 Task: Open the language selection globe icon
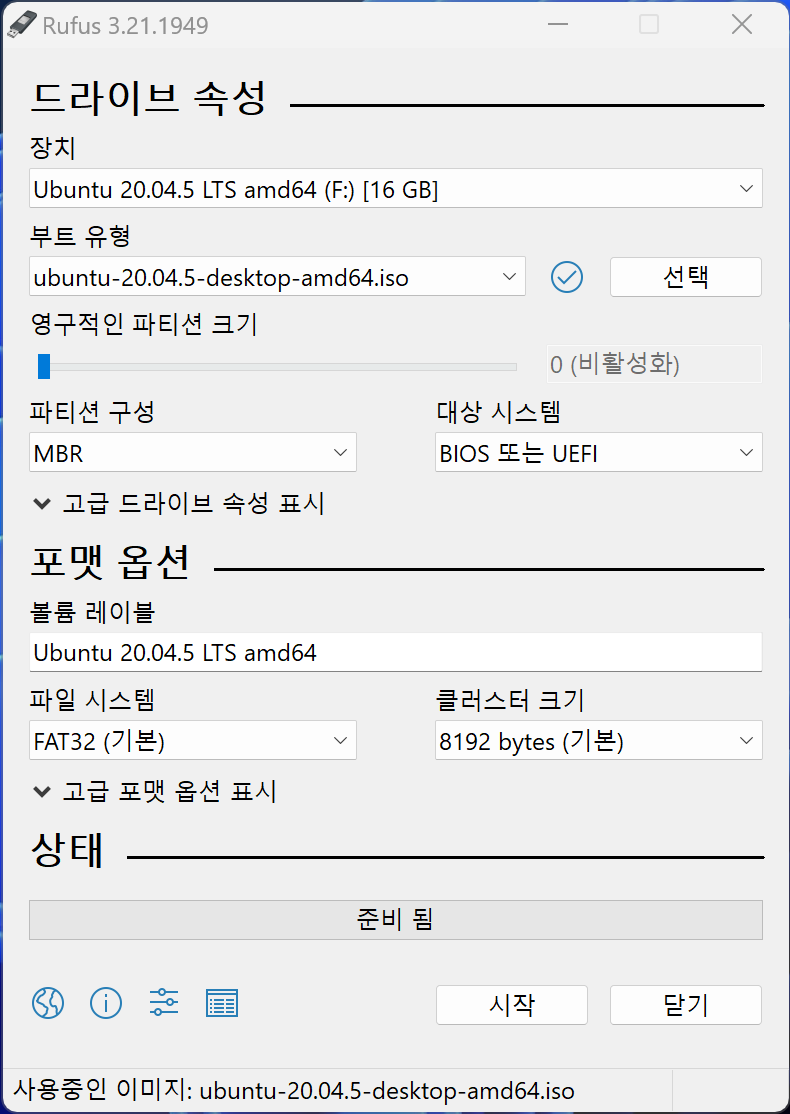(x=48, y=1003)
